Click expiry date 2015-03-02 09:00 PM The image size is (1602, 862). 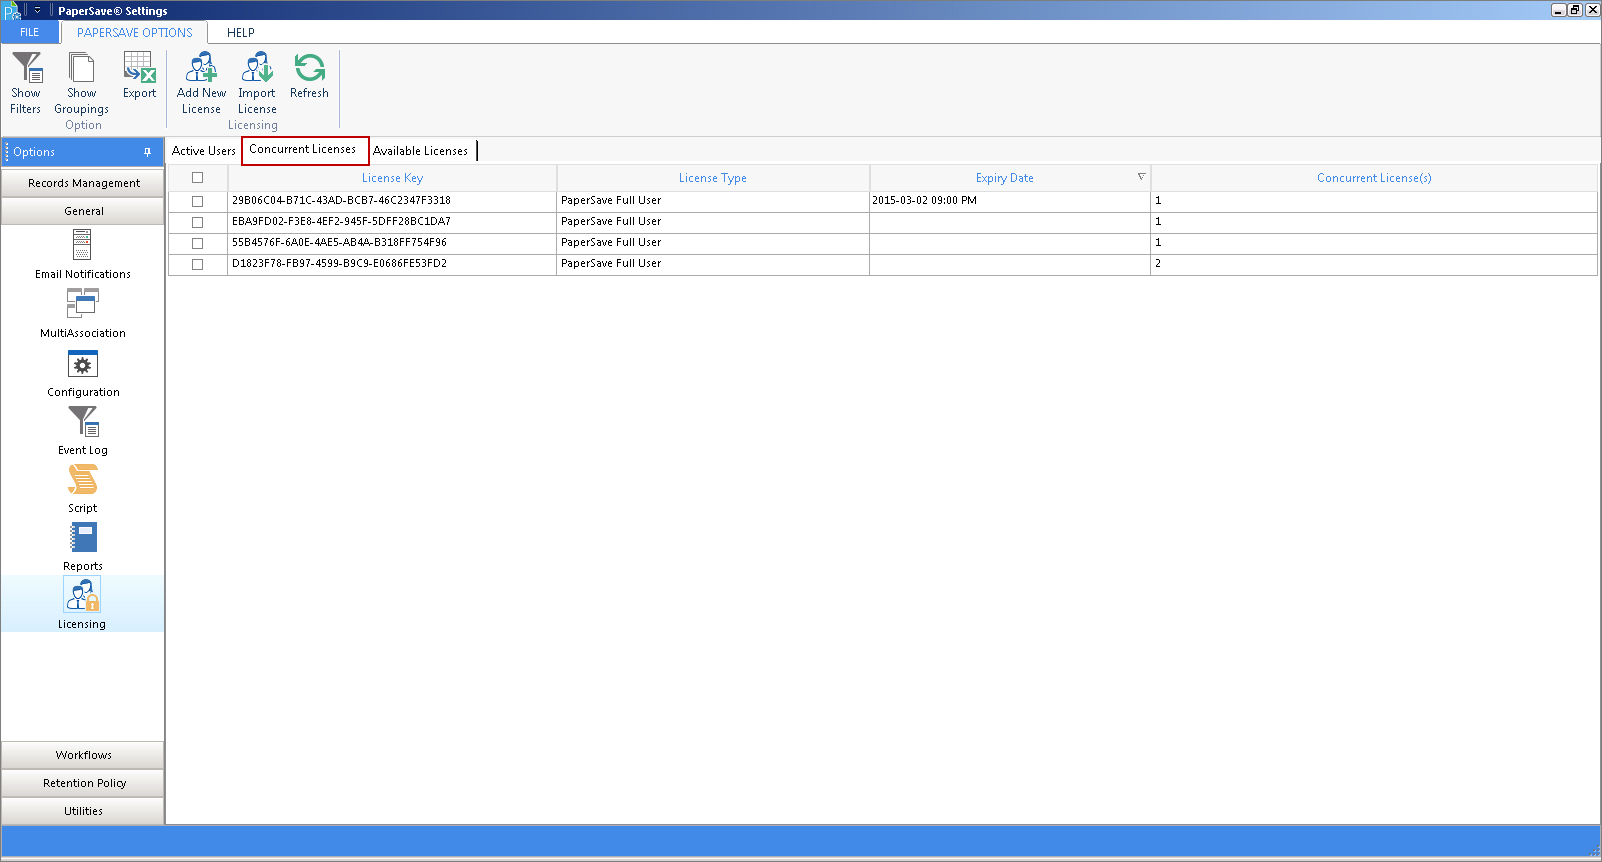pos(924,201)
